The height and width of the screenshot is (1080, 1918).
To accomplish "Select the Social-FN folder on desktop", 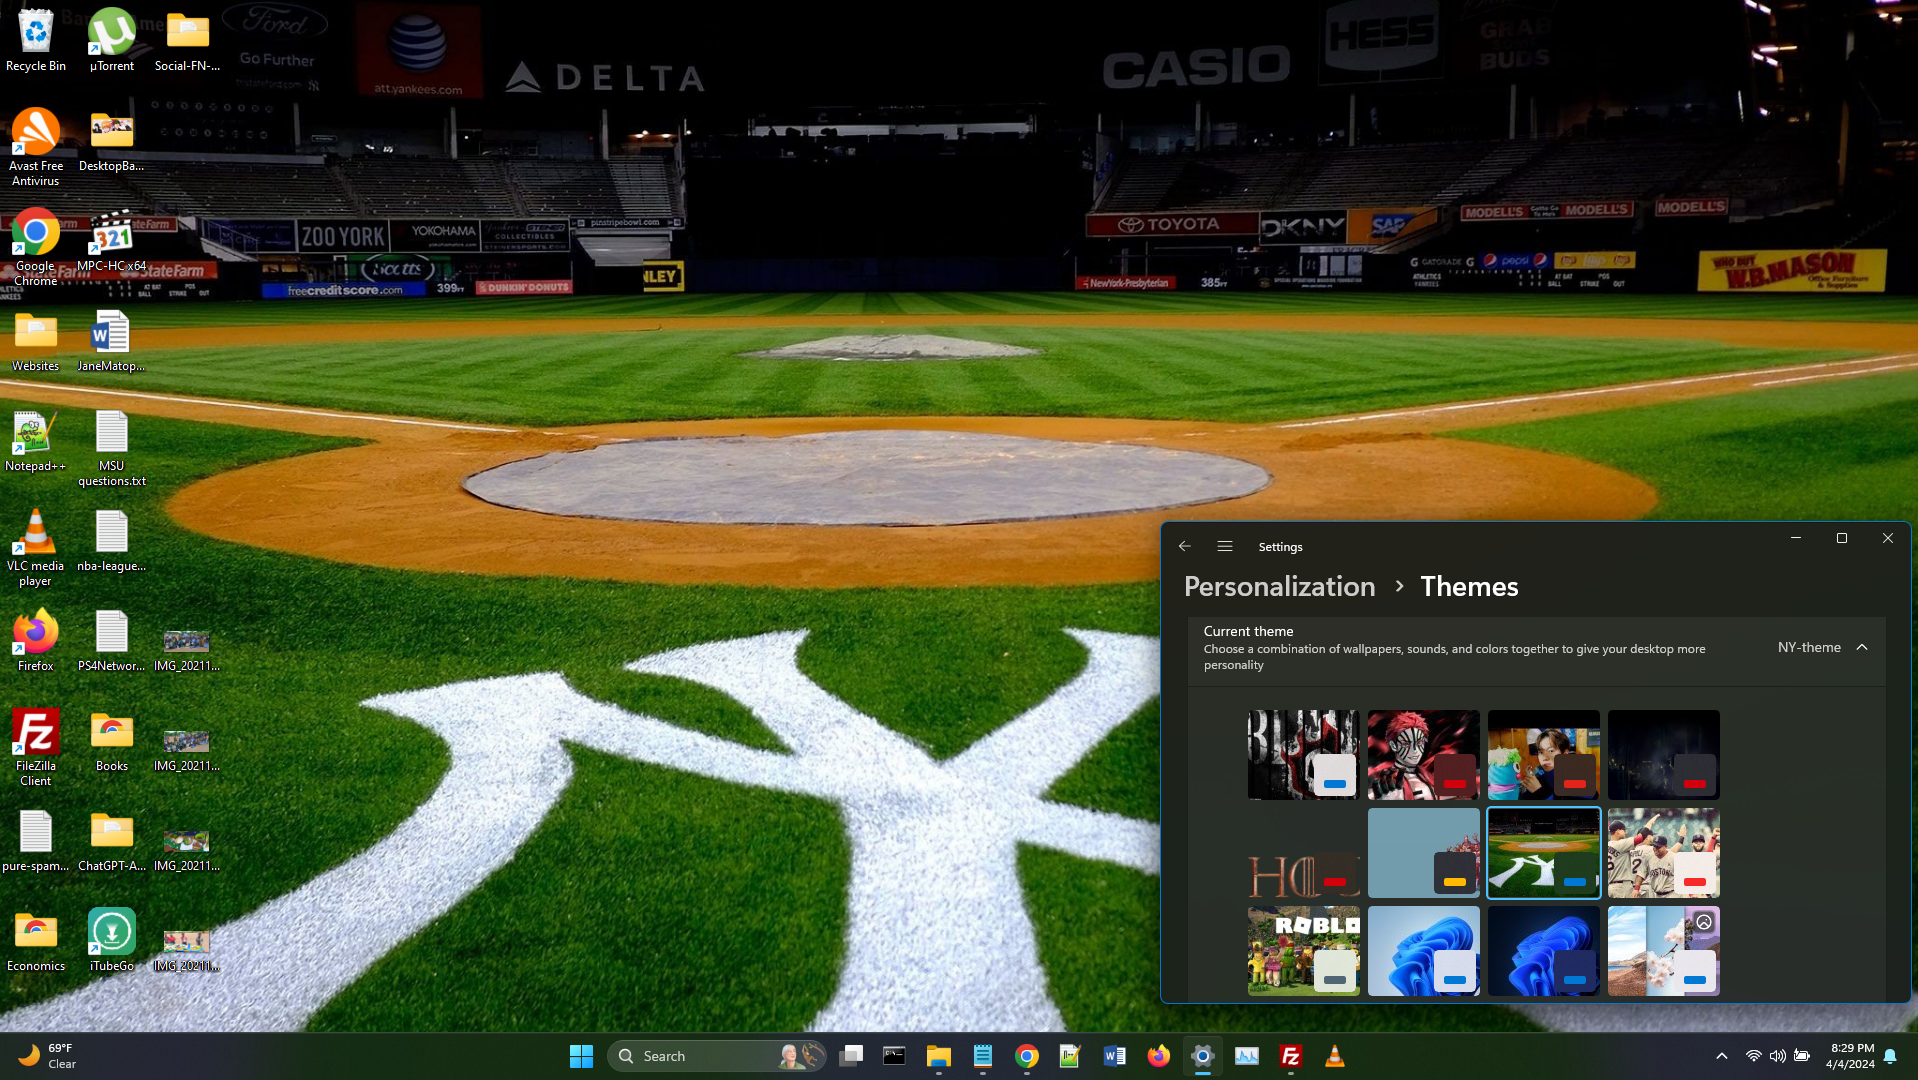I will (187, 40).
